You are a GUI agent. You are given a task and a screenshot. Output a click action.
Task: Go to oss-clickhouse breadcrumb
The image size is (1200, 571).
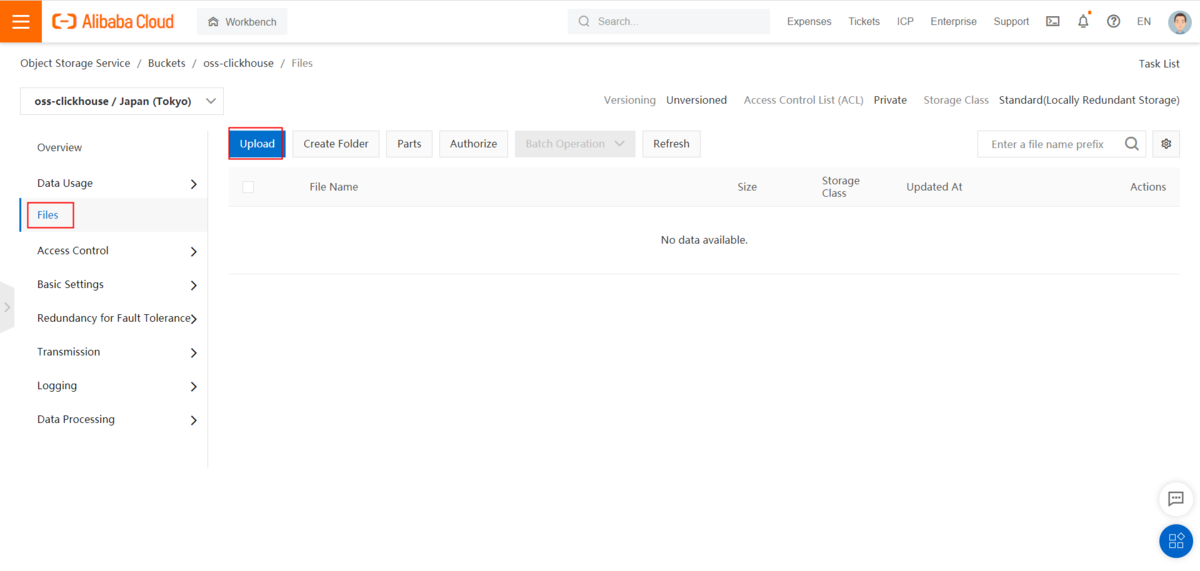pyautogui.click(x=238, y=63)
